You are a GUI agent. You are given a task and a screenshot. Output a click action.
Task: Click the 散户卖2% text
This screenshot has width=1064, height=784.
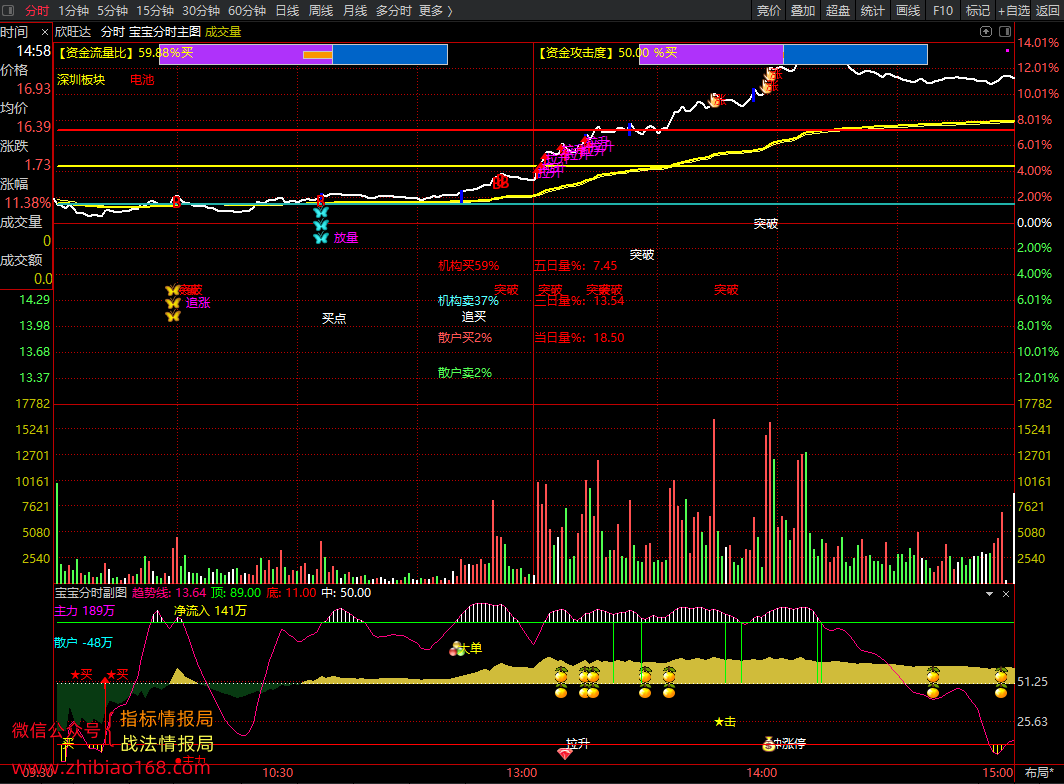(465, 373)
